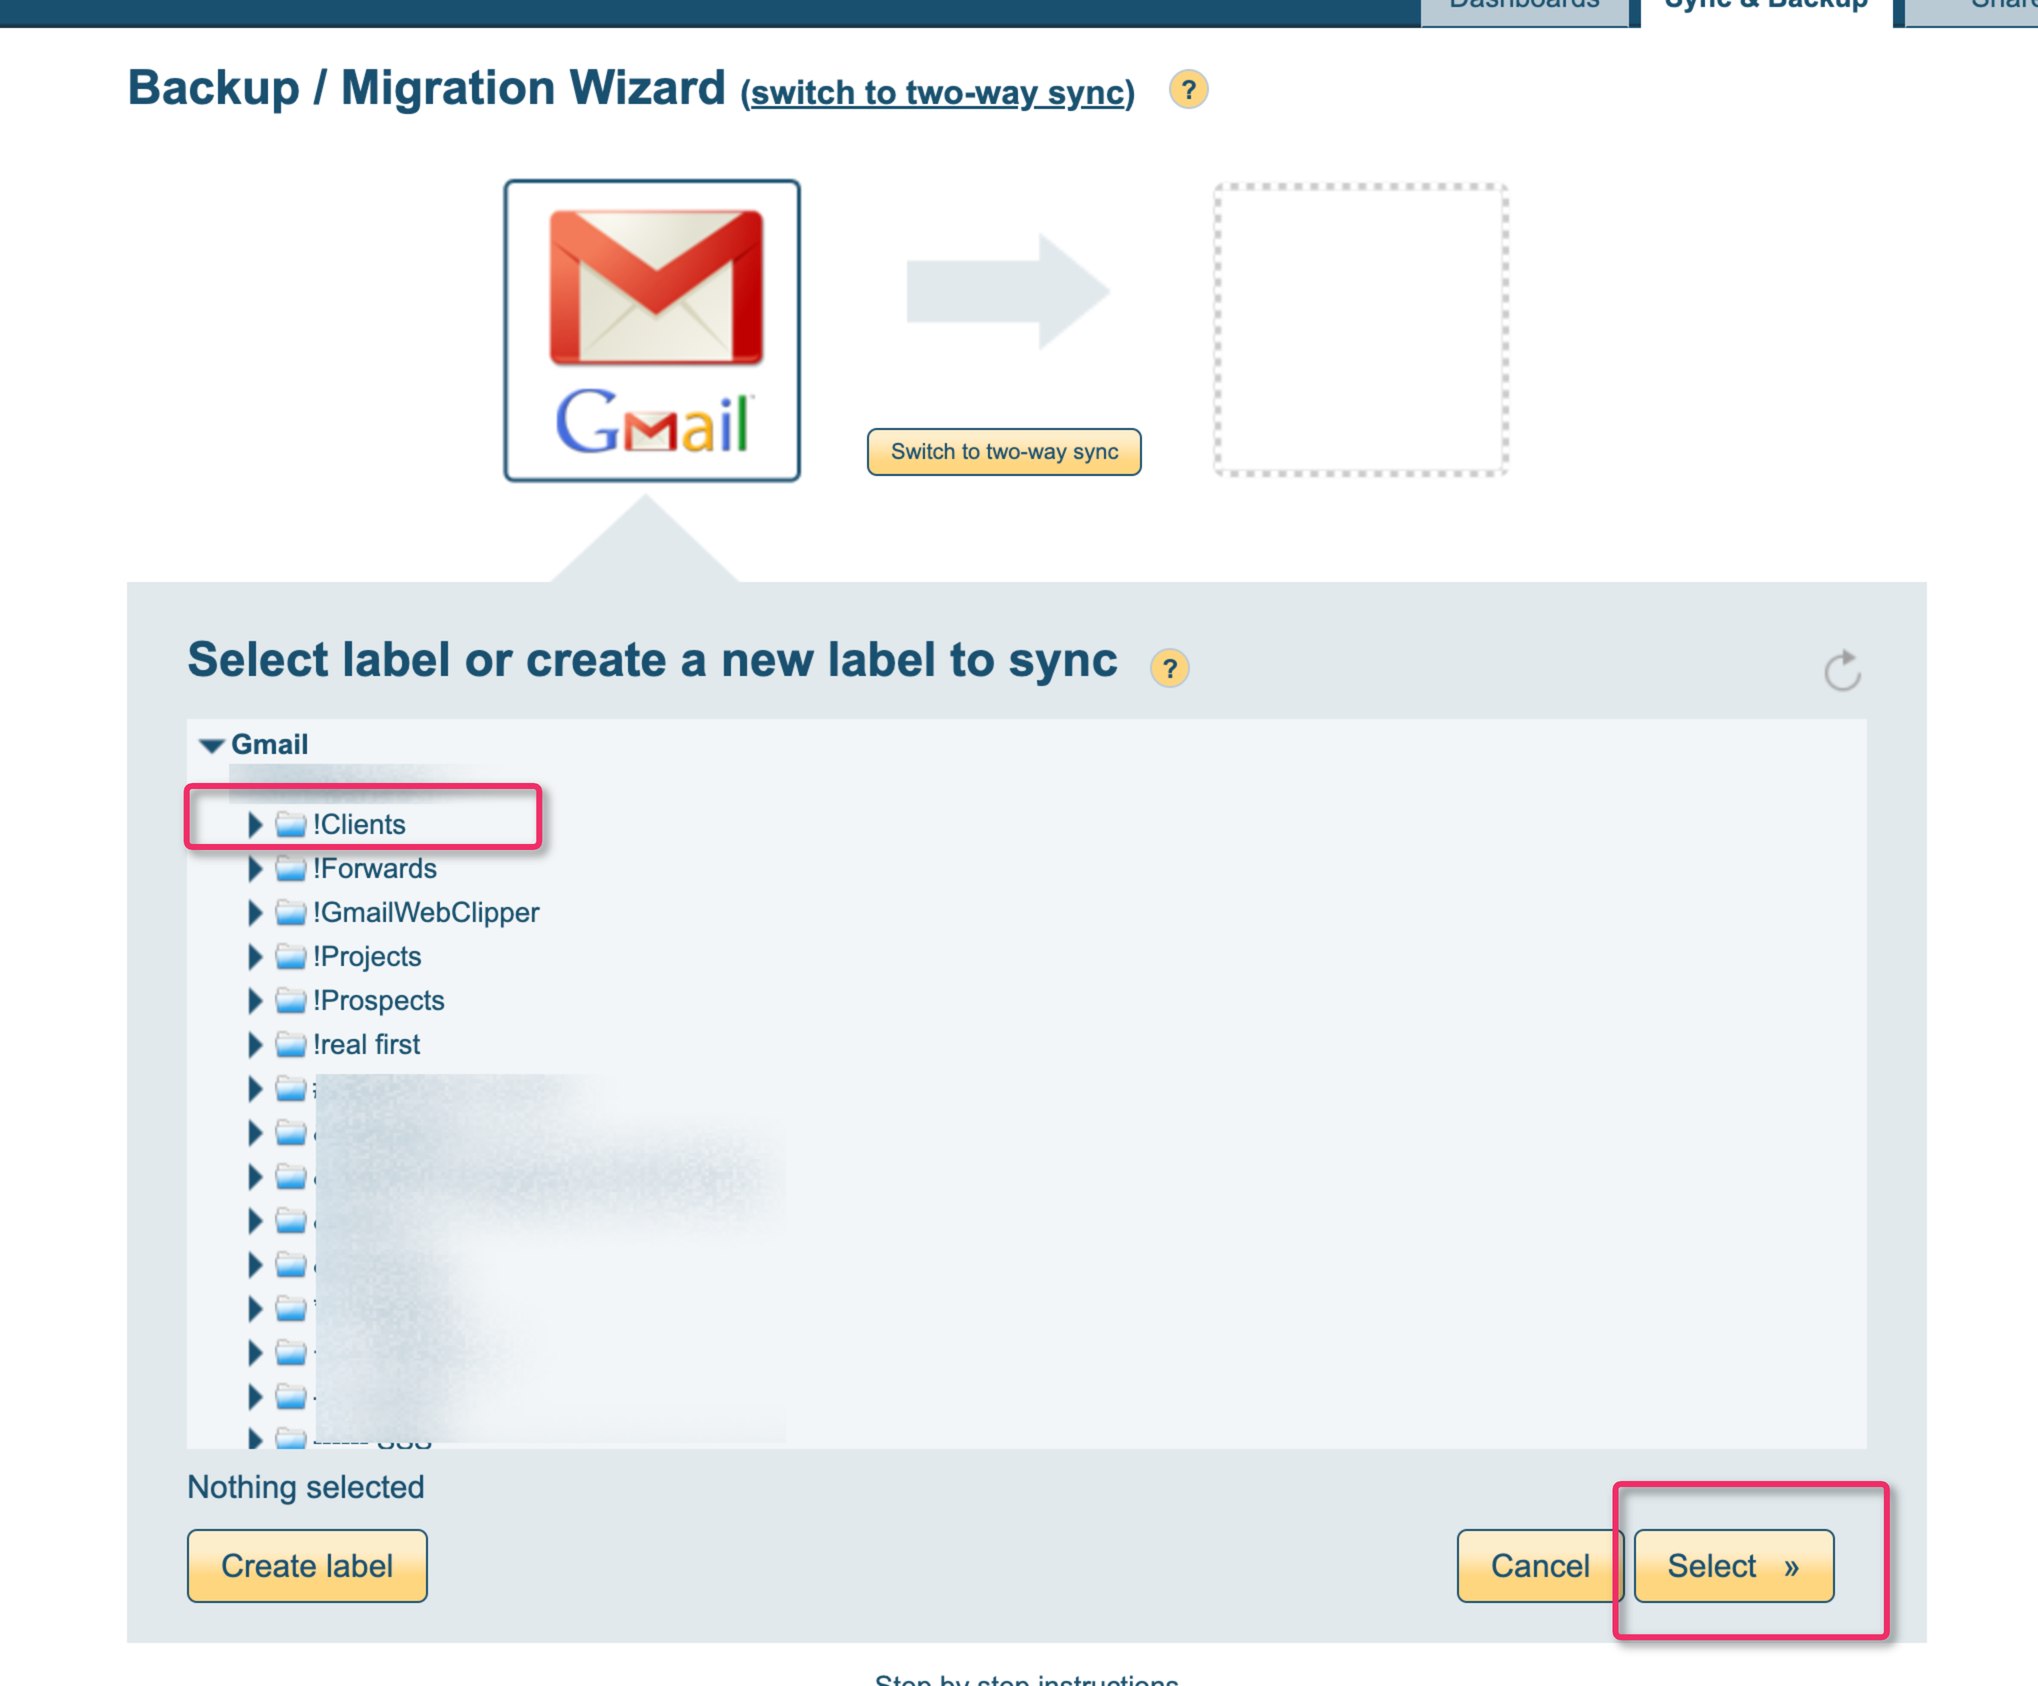This screenshot has height=1686, width=2038.
Task: Expand the !Projects label
Action: tap(255, 956)
